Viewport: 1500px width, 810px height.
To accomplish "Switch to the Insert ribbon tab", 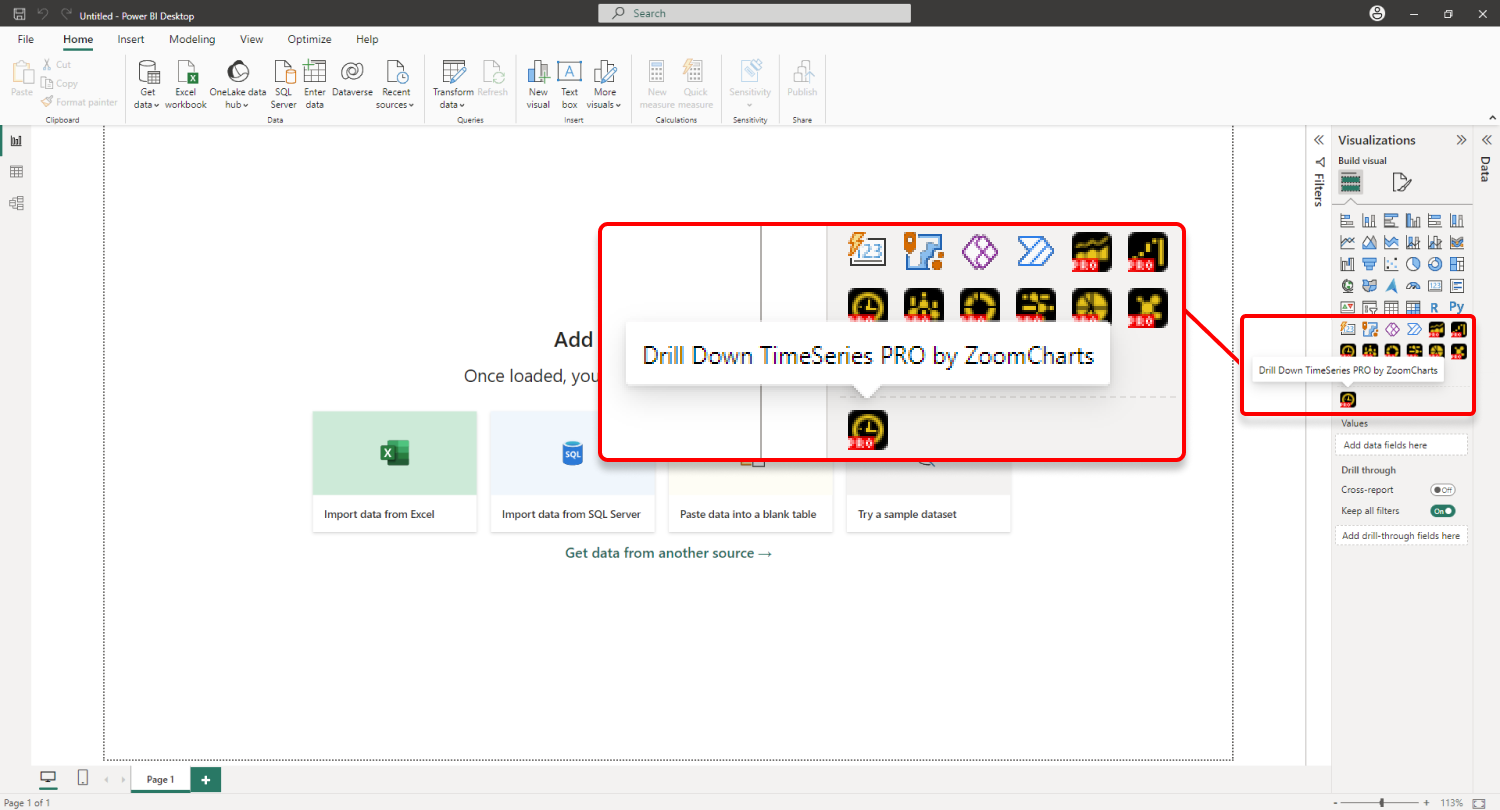I will 131,39.
